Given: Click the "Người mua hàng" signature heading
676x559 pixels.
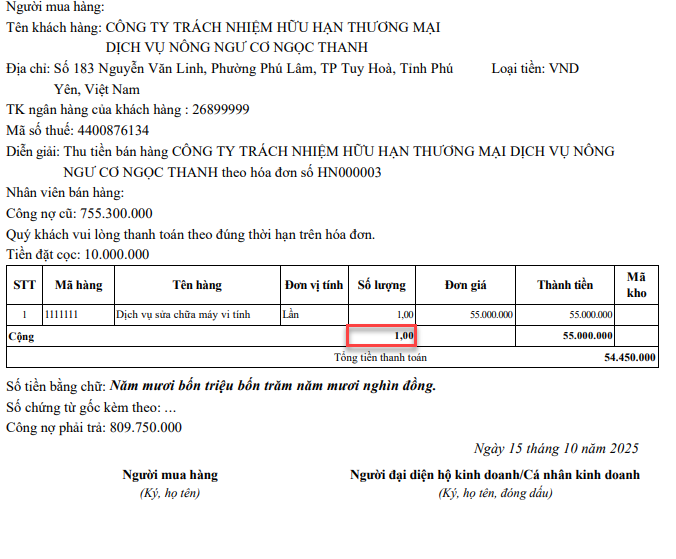Looking at the screenshot, I should click(x=169, y=474).
